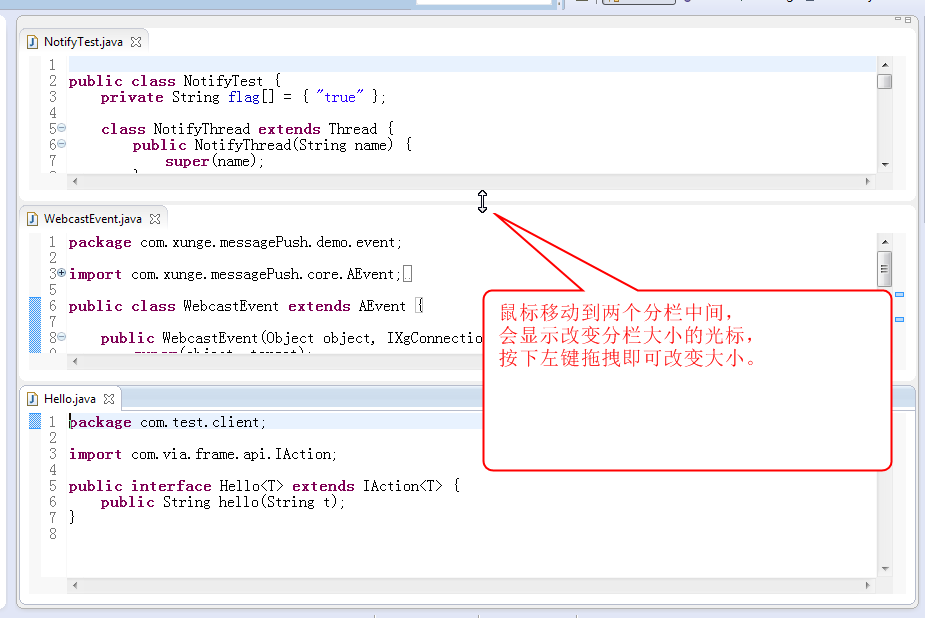
Task: Click the closing brace on line 7 of Hello.java
Action: pyautogui.click(x=72, y=517)
